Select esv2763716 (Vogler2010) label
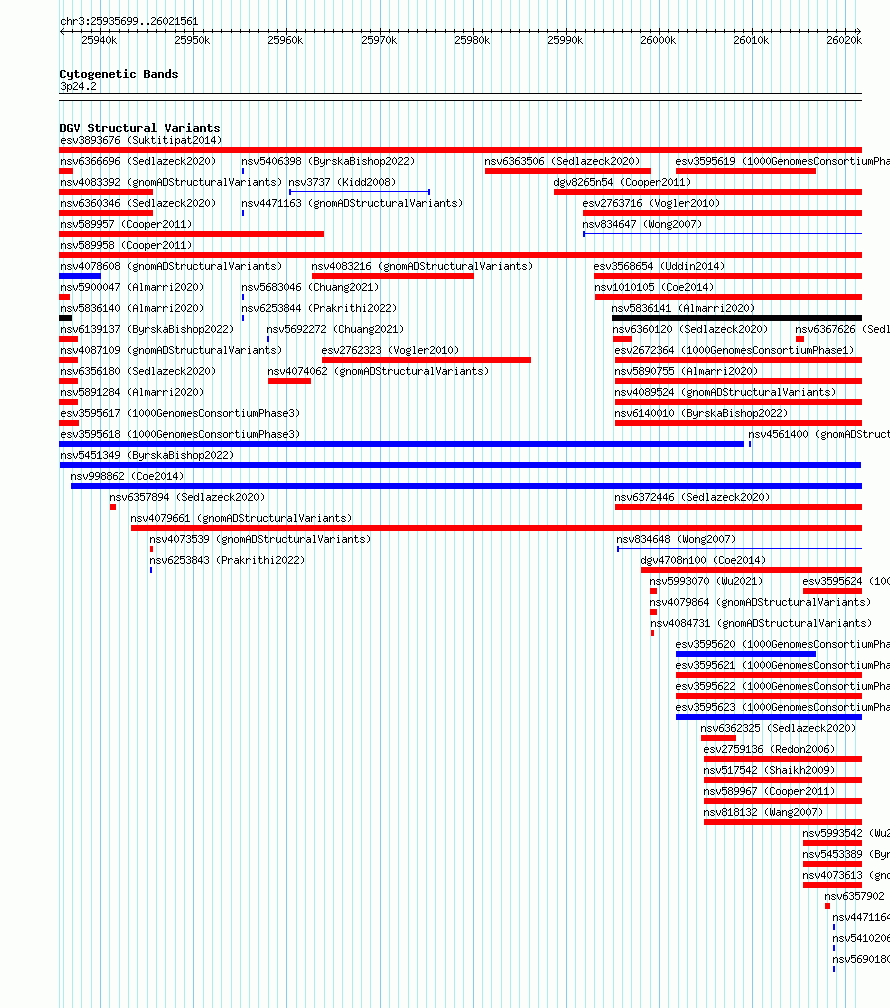This screenshot has width=890, height=1008. pos(651,203)
